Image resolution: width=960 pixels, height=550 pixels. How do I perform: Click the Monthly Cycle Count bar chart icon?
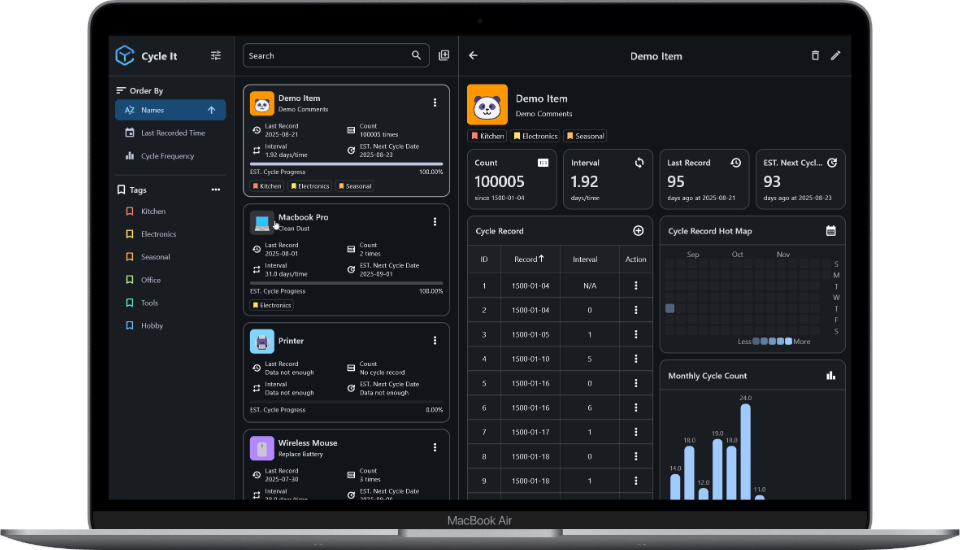(x=831, y=375)
